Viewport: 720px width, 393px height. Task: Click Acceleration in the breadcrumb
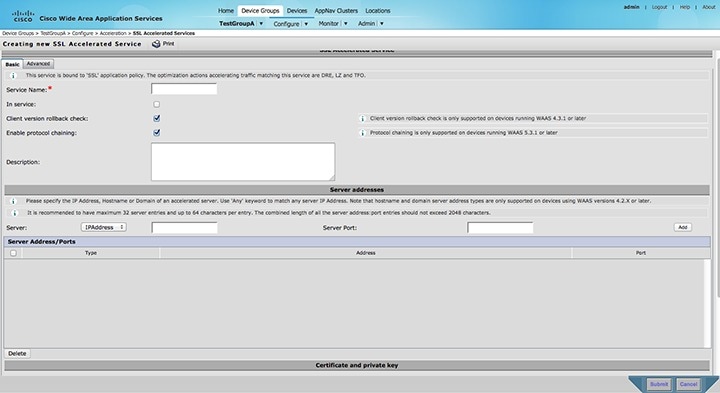113,34
